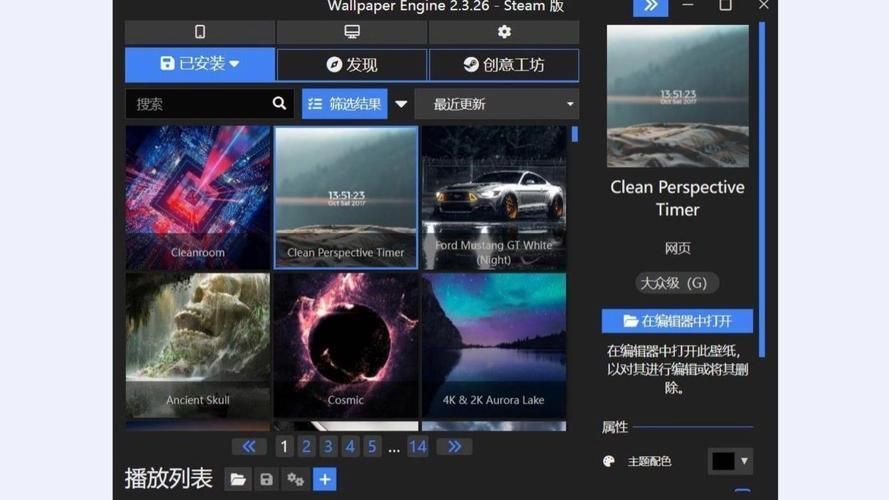Select the Cosmic wallpaper thumbnail
This screenshot has height=500, width=889.
[x=346, y=345]
